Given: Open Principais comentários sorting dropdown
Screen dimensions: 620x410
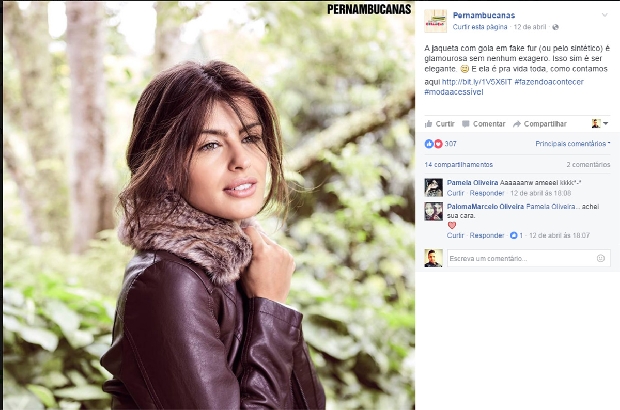Looking at the screenshot, I should tap(573, 144).
